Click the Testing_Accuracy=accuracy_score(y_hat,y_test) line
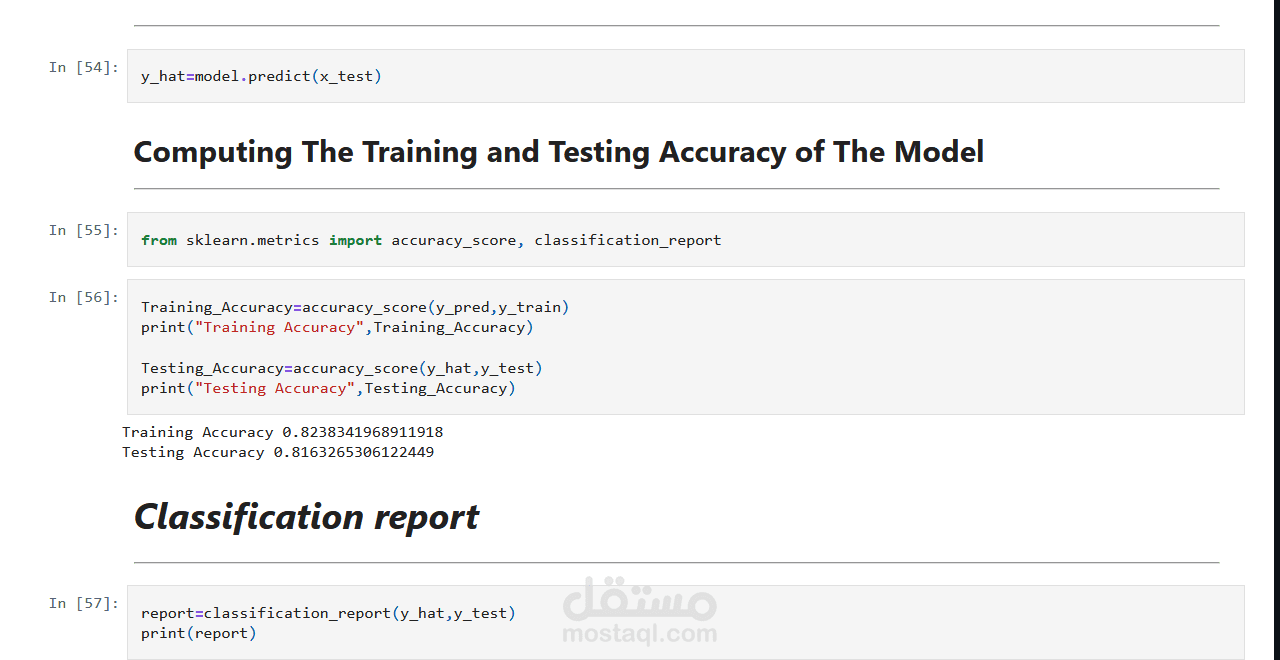This screenshot has width=1280, height=660. click(342, 368)
